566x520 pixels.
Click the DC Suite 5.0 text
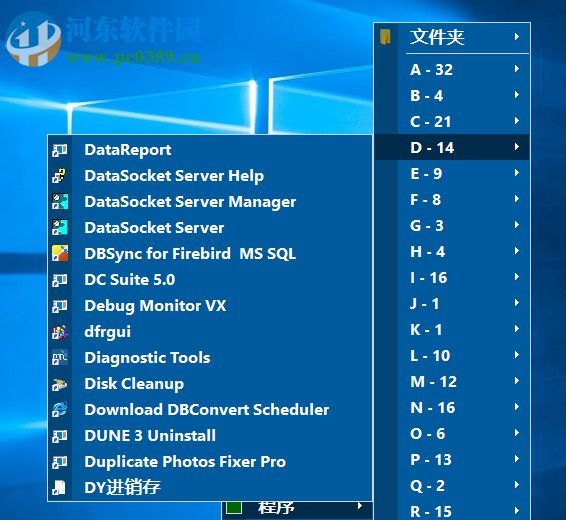pos(130,280)
